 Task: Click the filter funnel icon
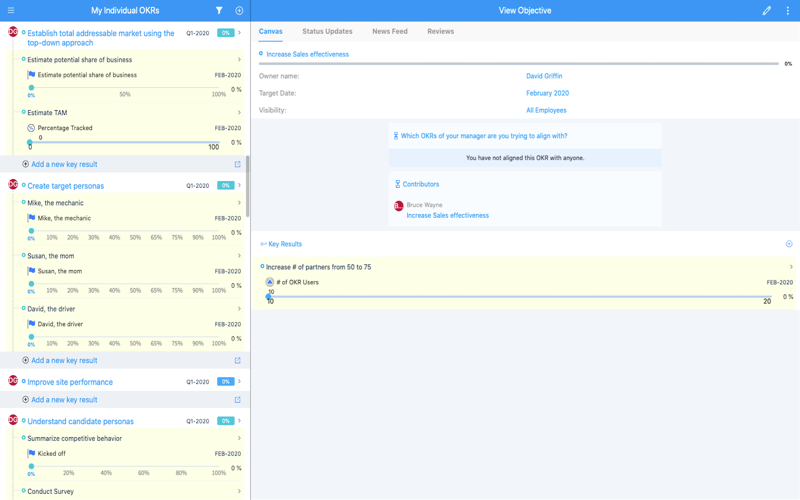click(x=219, y=10)
